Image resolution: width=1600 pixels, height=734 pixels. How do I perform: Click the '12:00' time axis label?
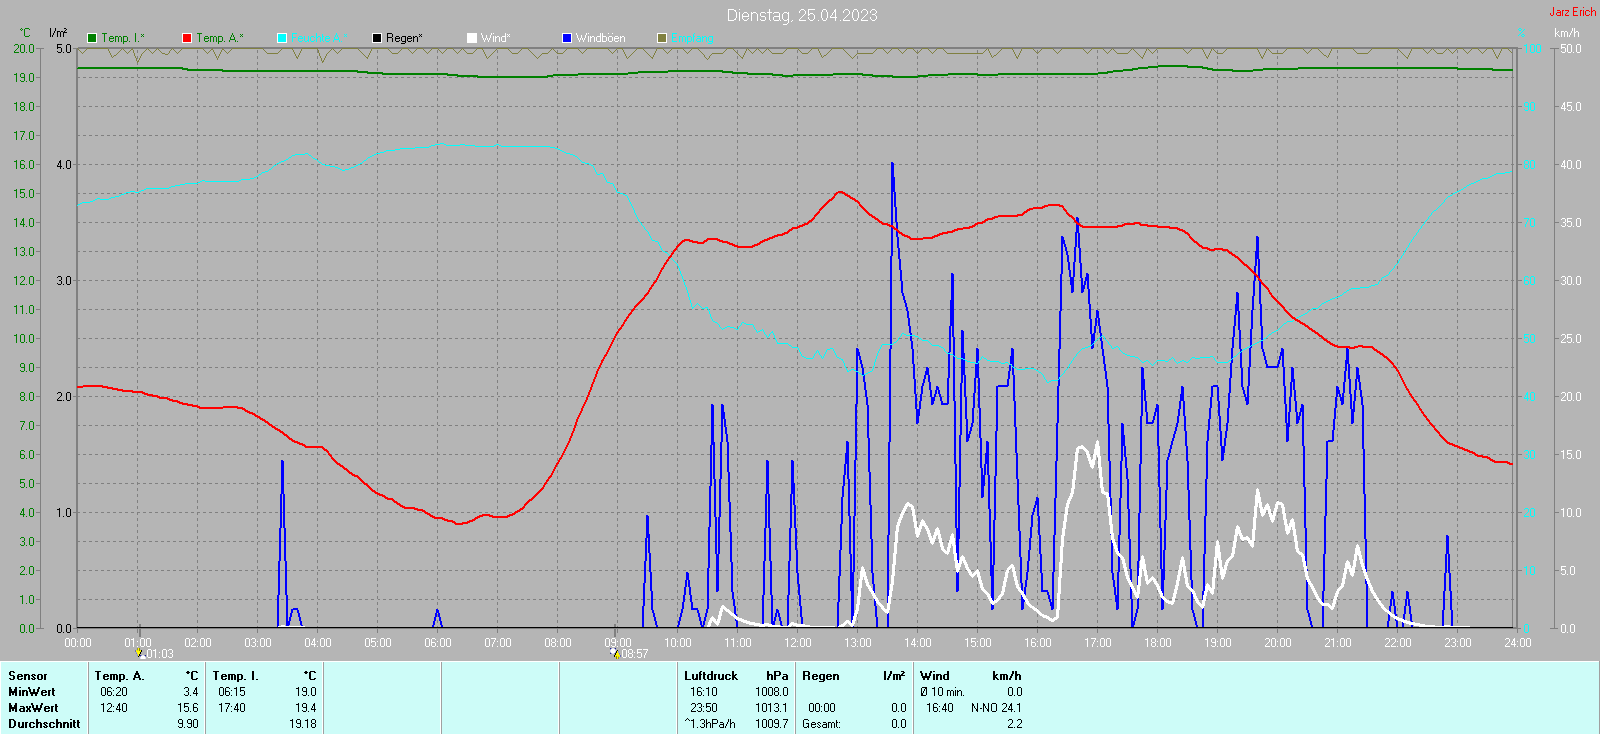click(x=798, y=643)
